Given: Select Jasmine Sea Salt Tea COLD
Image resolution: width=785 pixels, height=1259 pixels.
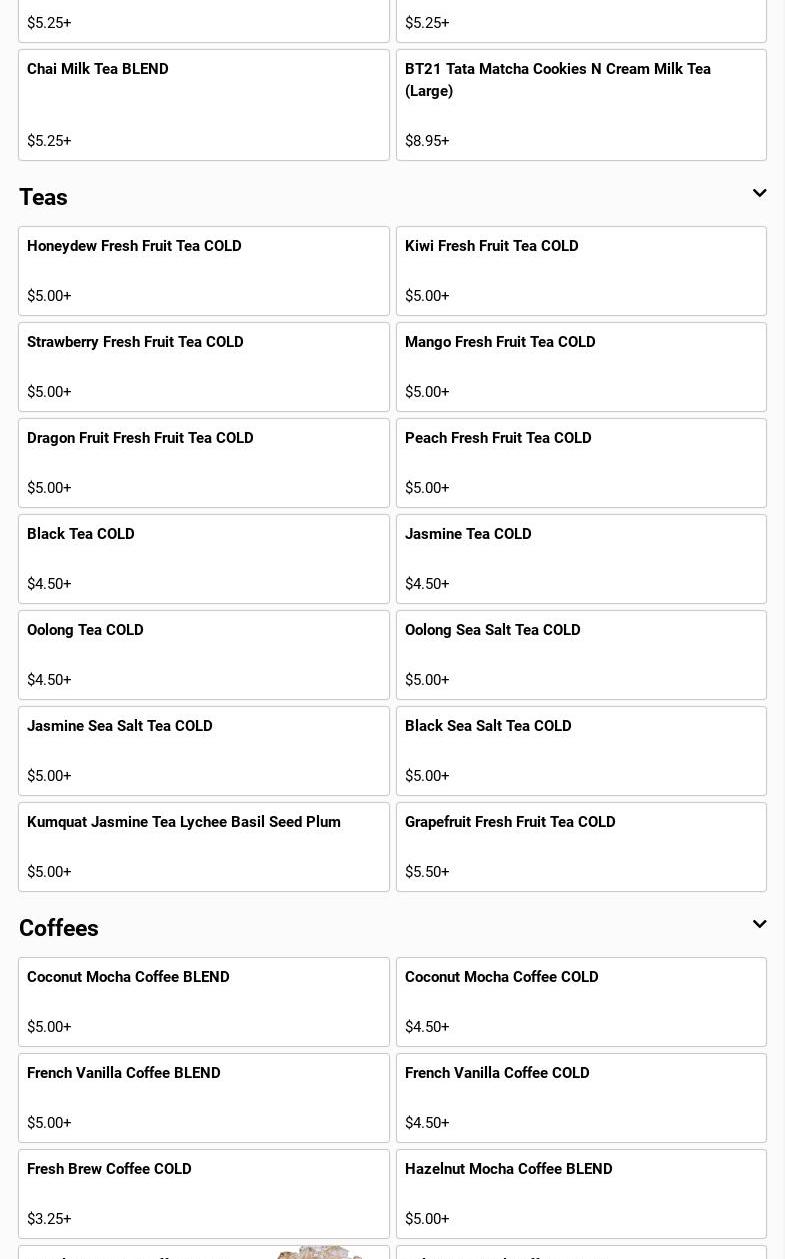Looking at the screenshot, I should [x=204, y=751].
